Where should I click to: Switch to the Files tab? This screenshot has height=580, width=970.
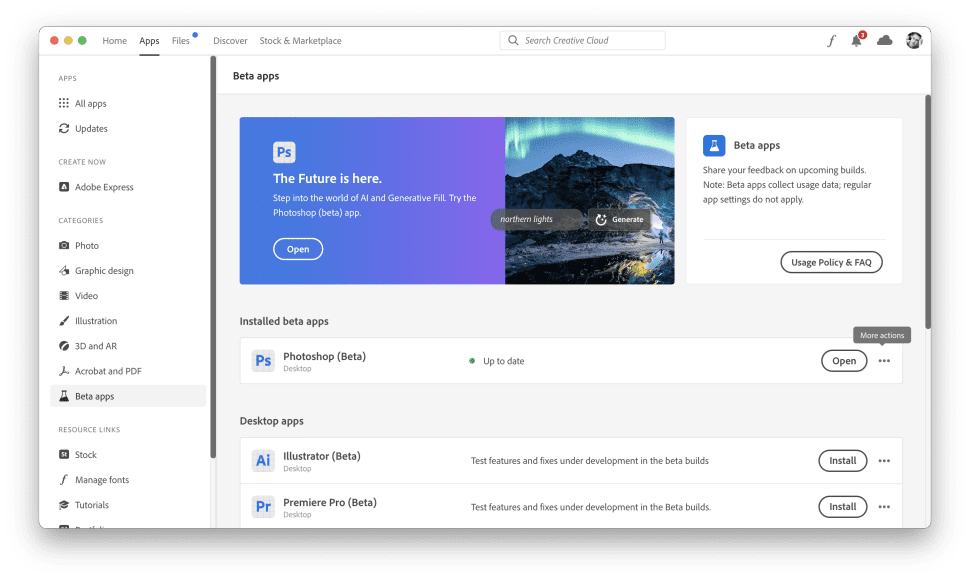(x=181, y=40)
